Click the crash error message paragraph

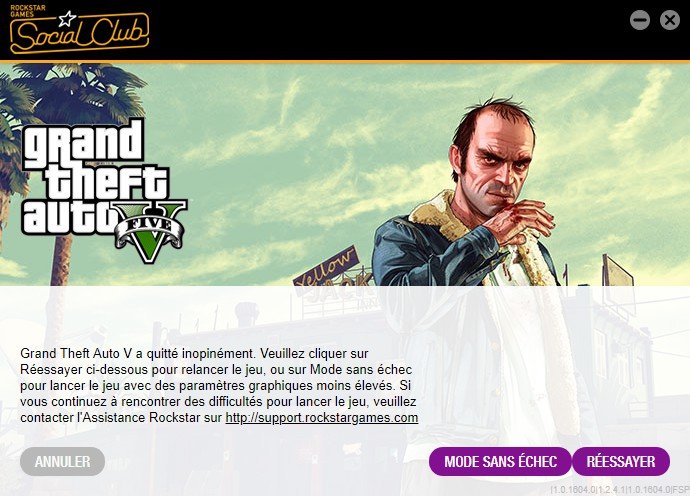pos(219,386)
